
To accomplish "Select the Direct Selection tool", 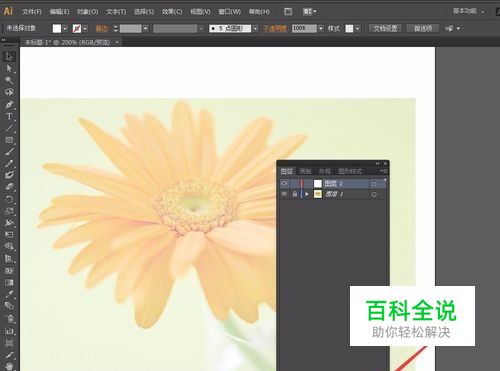I will [x=9, y=69].
